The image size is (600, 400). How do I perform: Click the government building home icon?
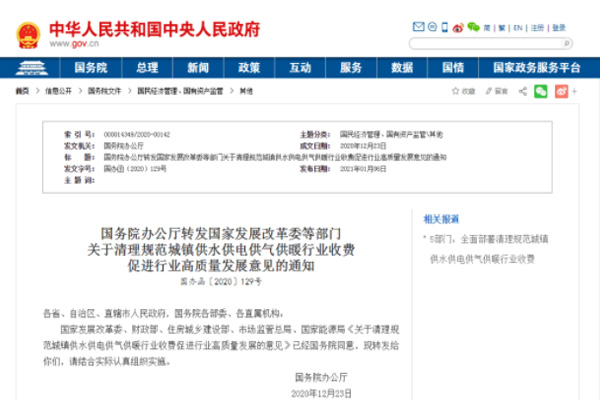[31, 68]
